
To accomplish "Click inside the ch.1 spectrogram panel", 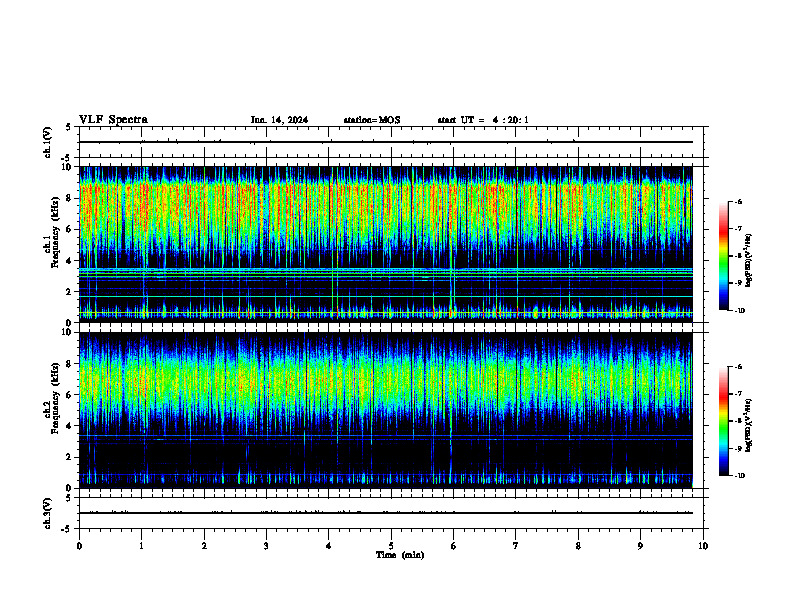I will (386, 244).
